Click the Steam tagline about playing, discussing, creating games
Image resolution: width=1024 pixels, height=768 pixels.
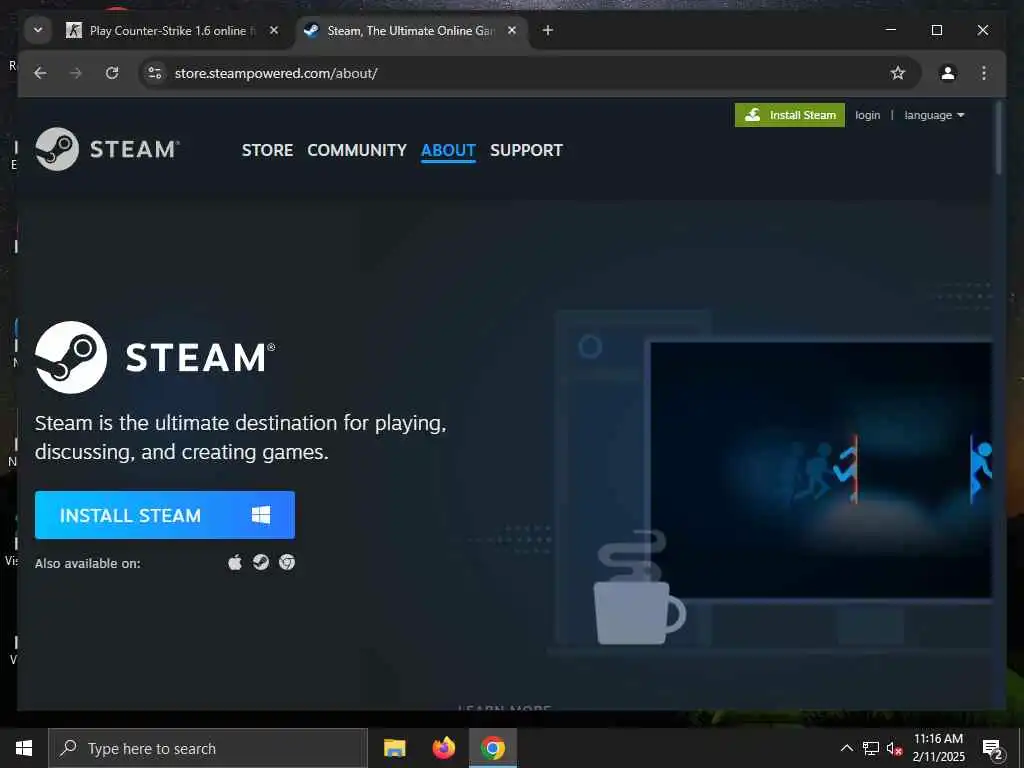[240, 437]
